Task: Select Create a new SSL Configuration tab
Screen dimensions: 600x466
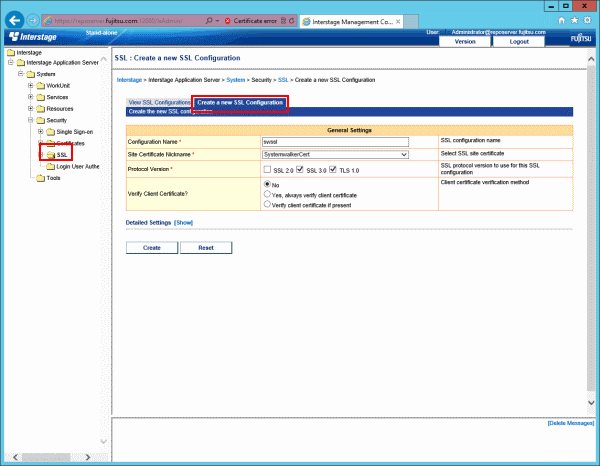Action: 240,103
